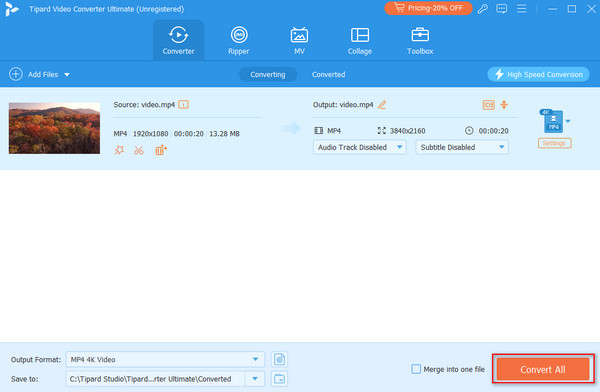
Task: Open the Output Format MP4 4K Video dropdown
Action: coord(165,359)
